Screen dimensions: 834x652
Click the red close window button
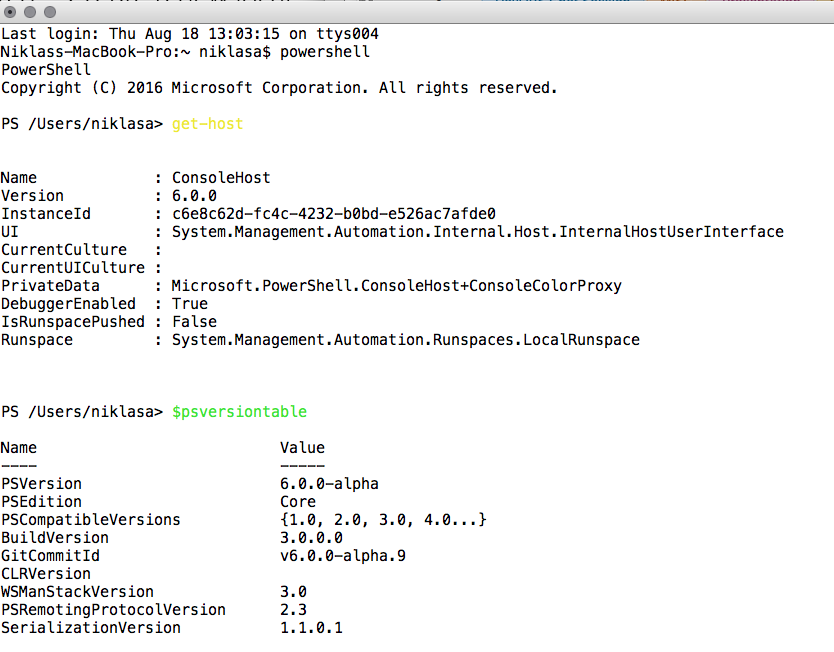10,12
